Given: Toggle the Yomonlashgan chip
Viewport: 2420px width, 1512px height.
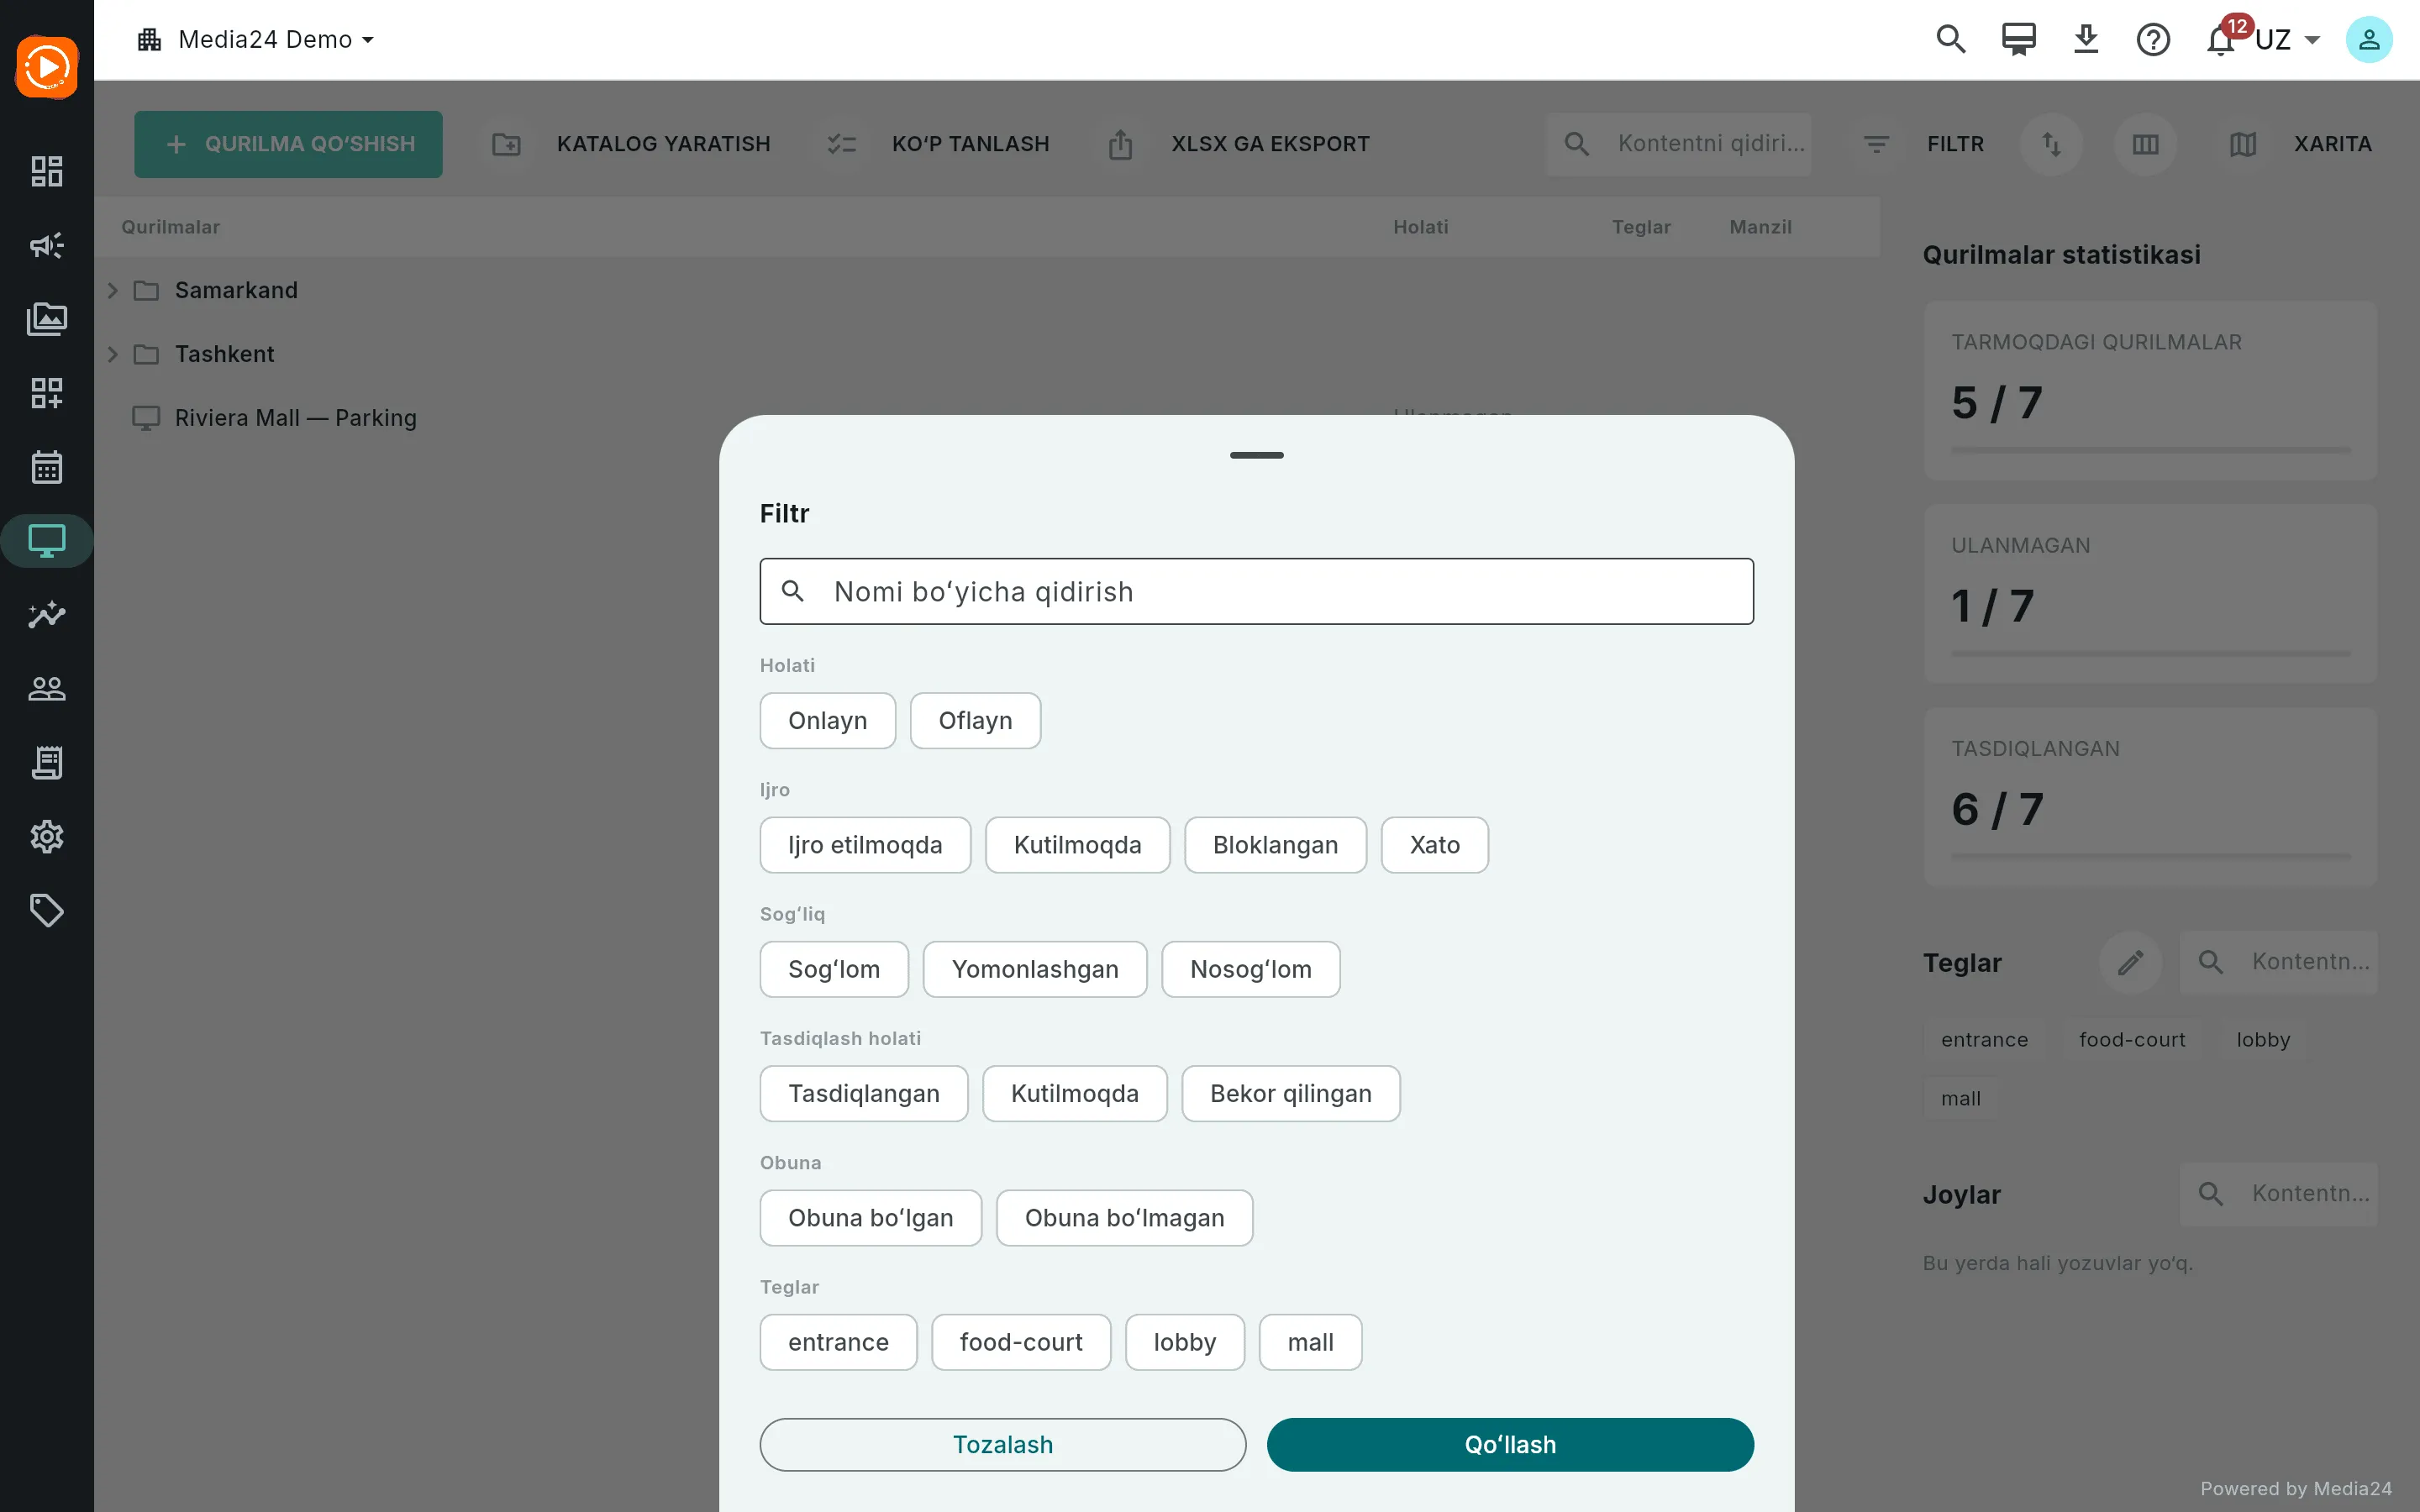Looking at the screenshot, I should coord(1035,969).
